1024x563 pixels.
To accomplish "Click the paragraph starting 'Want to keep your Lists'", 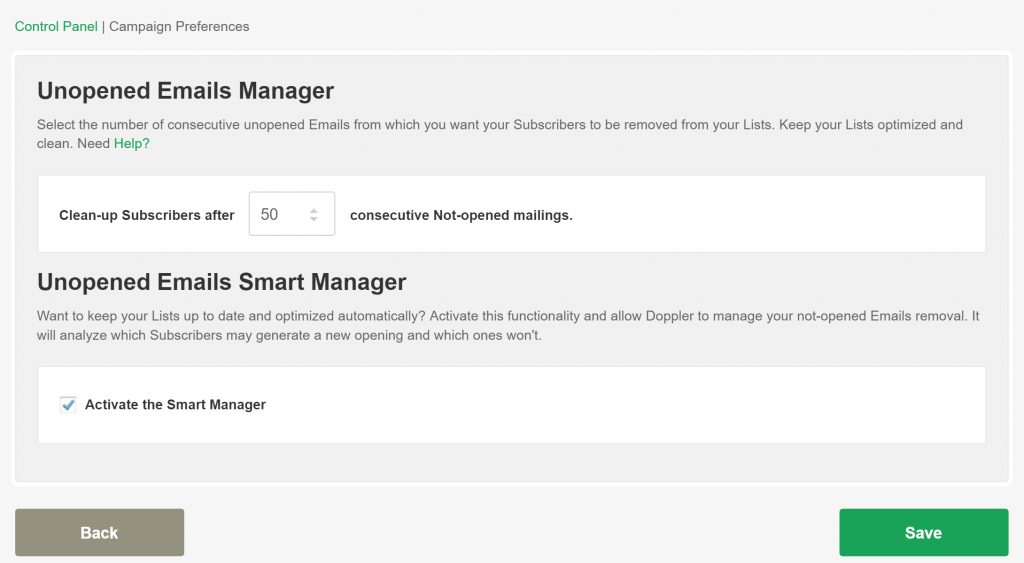I will [508, 325].
